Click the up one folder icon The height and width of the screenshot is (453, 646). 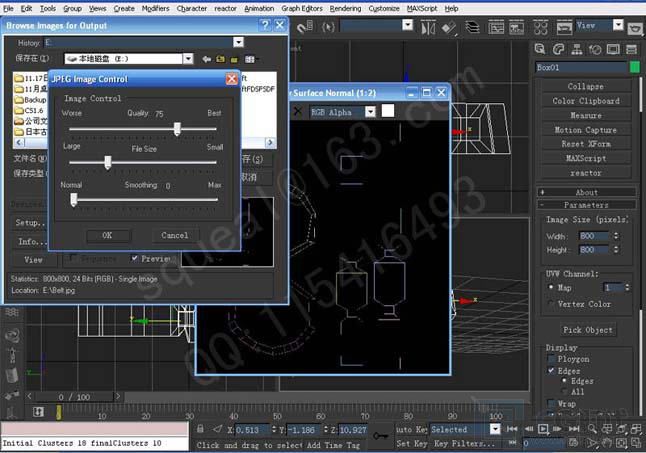point(220,59)
